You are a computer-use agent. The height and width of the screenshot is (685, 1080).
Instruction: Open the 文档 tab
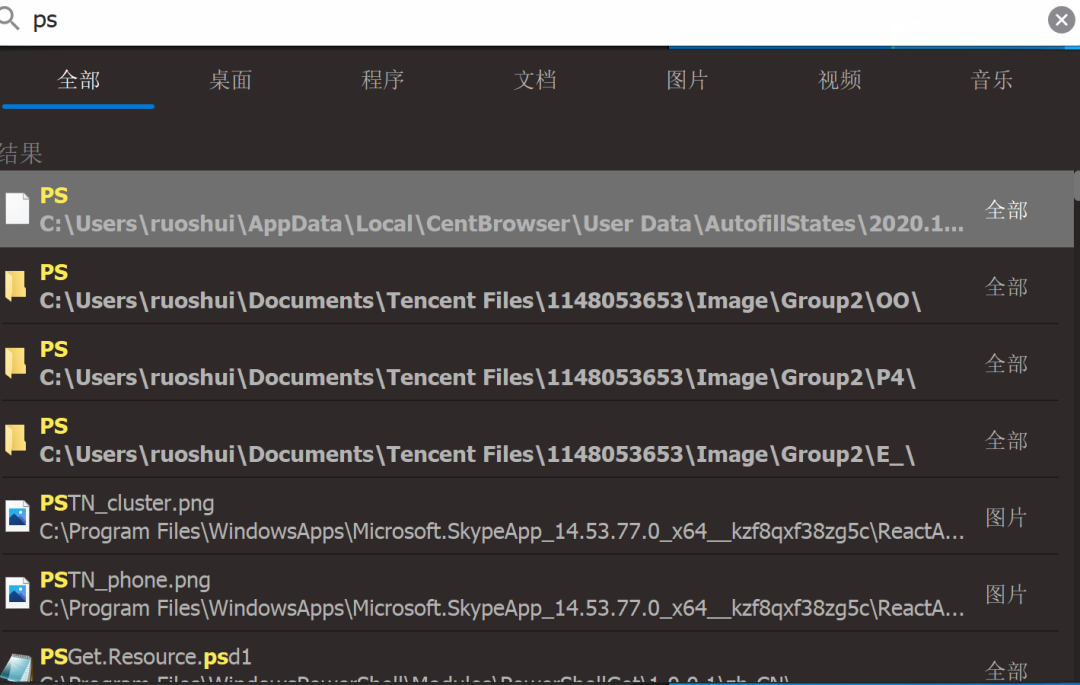535,81
